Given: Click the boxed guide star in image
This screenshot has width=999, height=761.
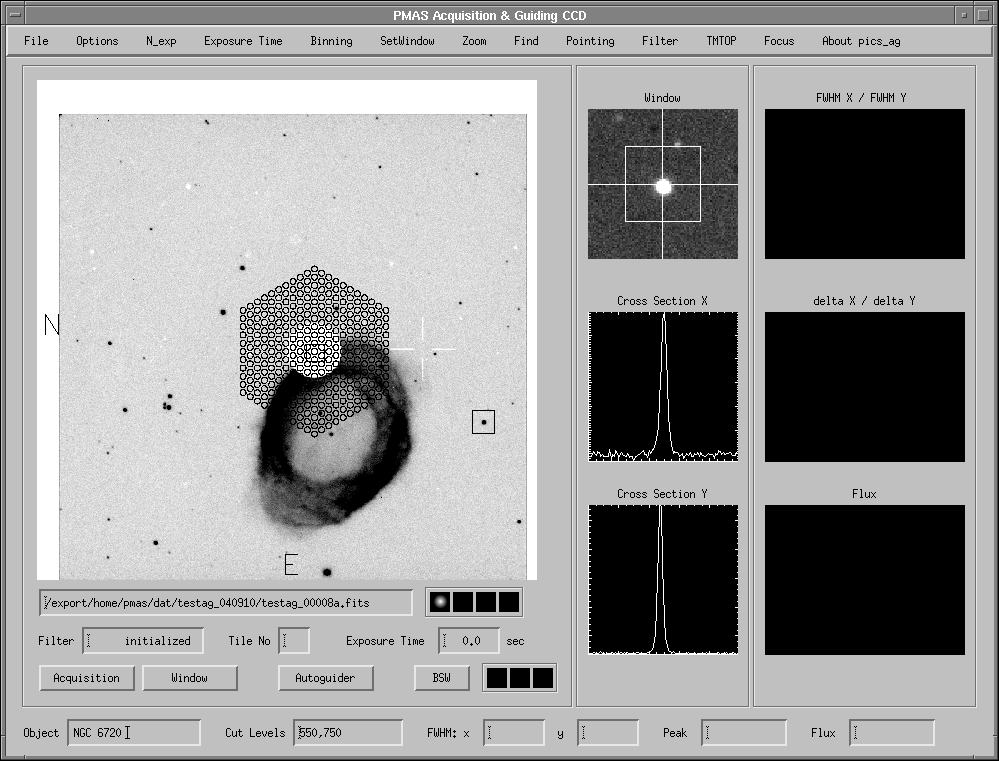Looking at the screenshot, I should point(483,422).
